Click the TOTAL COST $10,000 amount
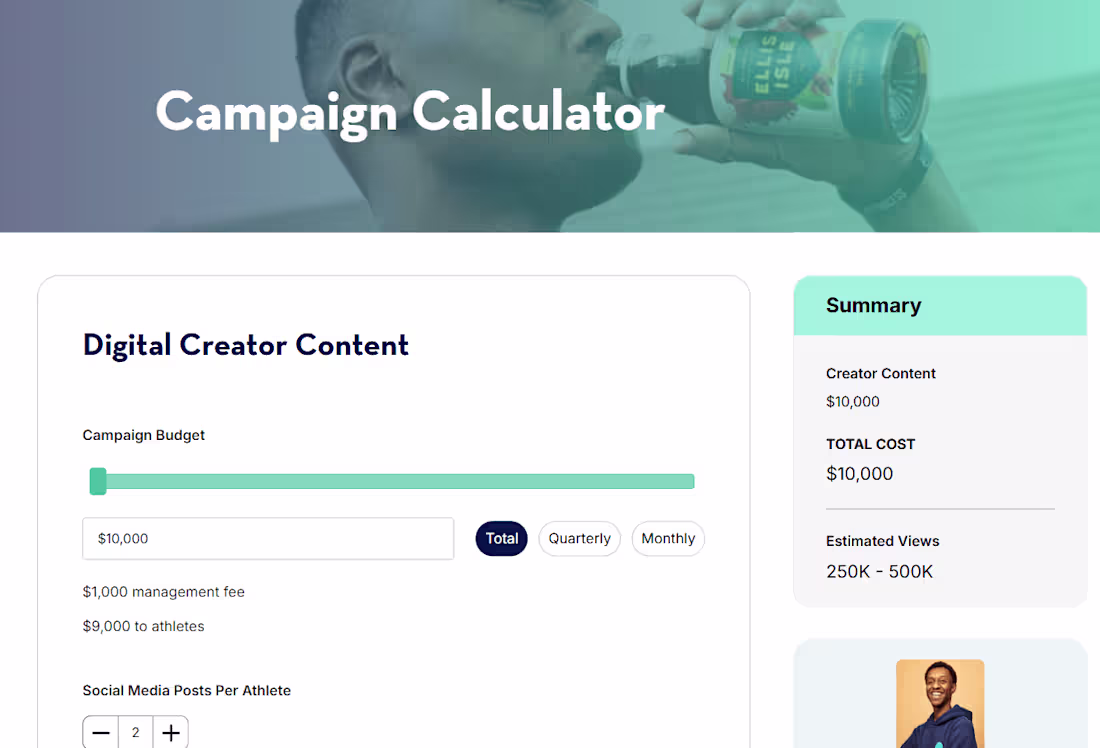This screenshot has height=748, width=1100. coord(859,473)
